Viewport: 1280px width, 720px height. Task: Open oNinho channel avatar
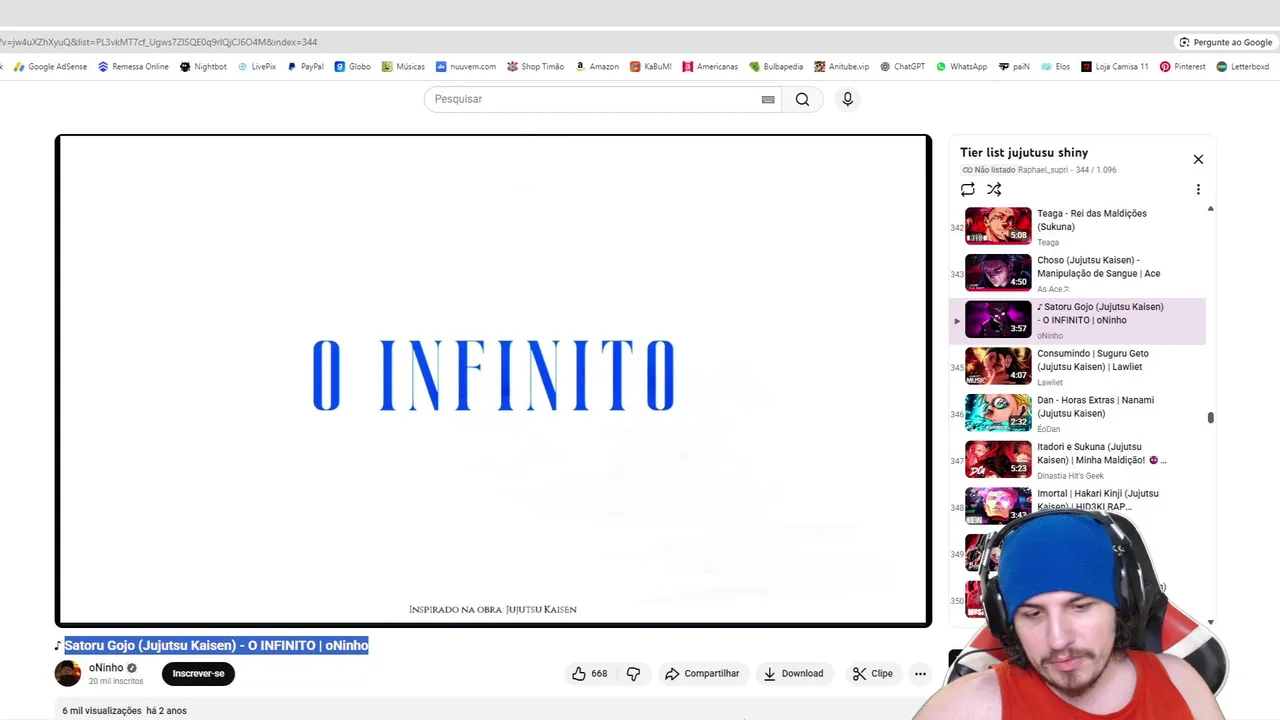pyautogui.click(x=68, y=673)
